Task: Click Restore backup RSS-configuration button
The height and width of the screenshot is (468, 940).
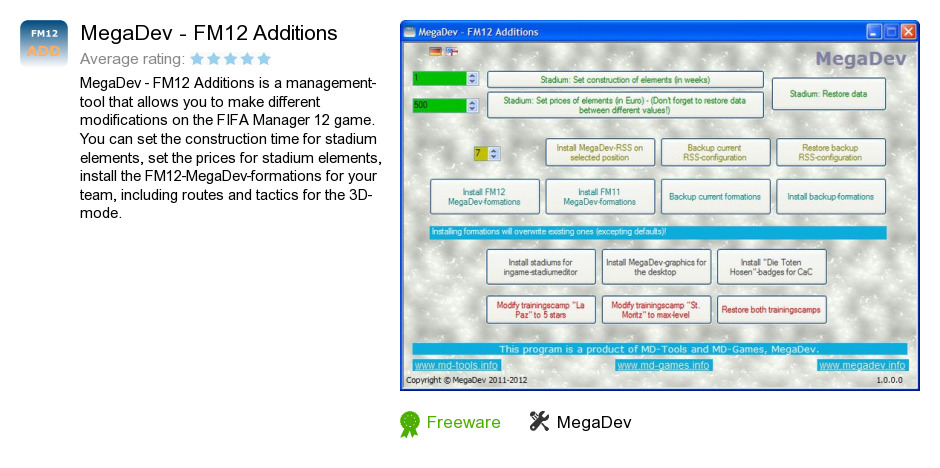Action: point(830,152)
